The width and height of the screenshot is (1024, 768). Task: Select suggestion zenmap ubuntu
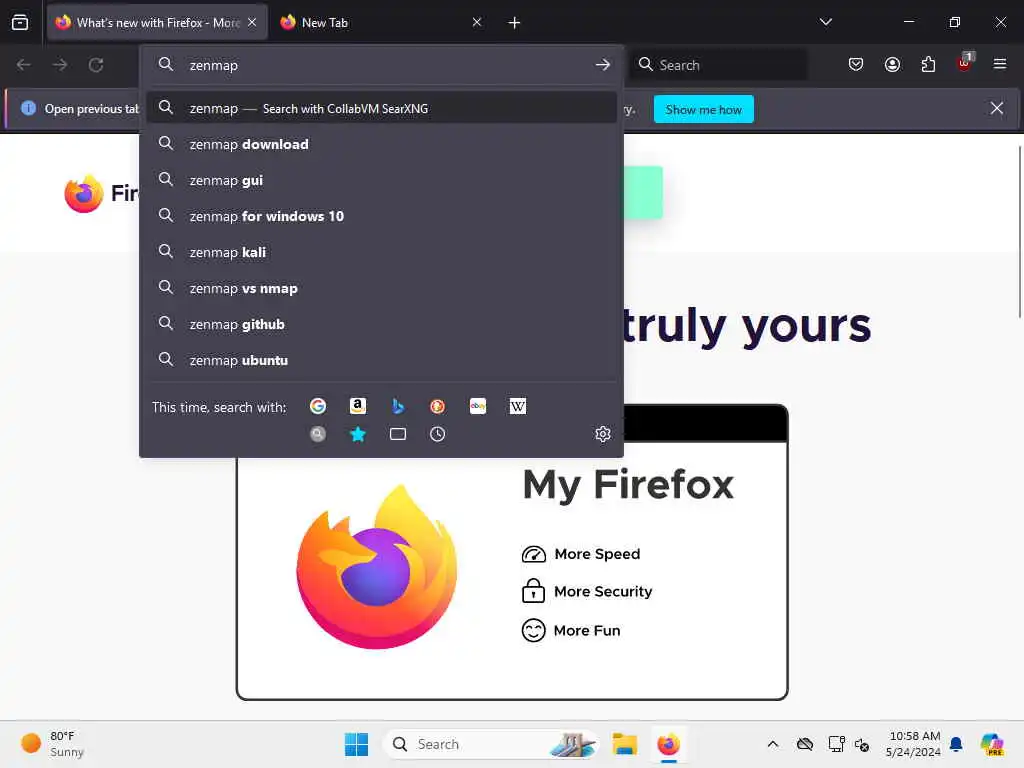click(381, 360)
